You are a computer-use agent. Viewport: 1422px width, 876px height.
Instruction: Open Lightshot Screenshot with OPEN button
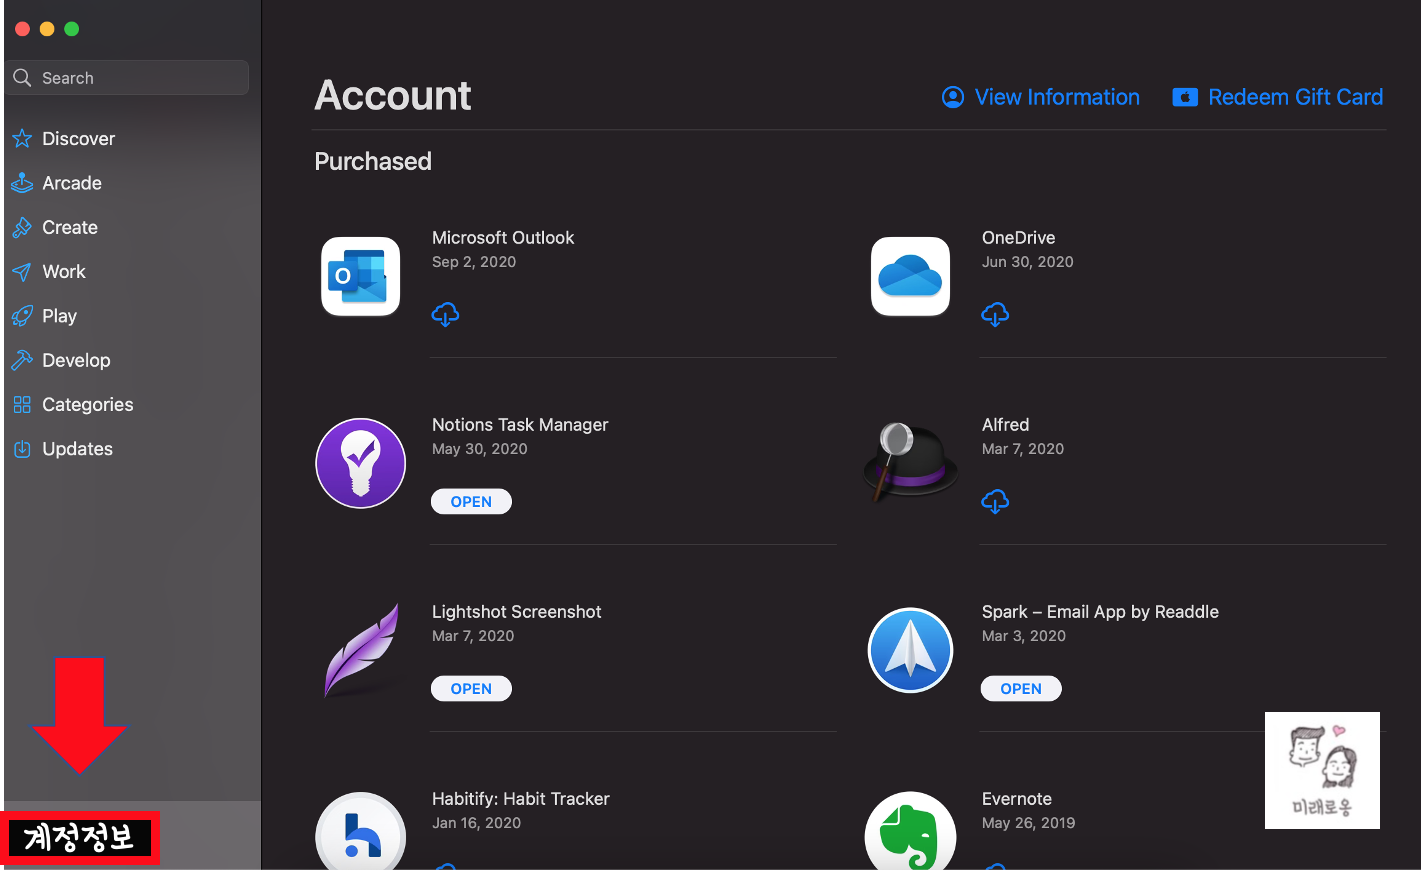tap(471, 689)
